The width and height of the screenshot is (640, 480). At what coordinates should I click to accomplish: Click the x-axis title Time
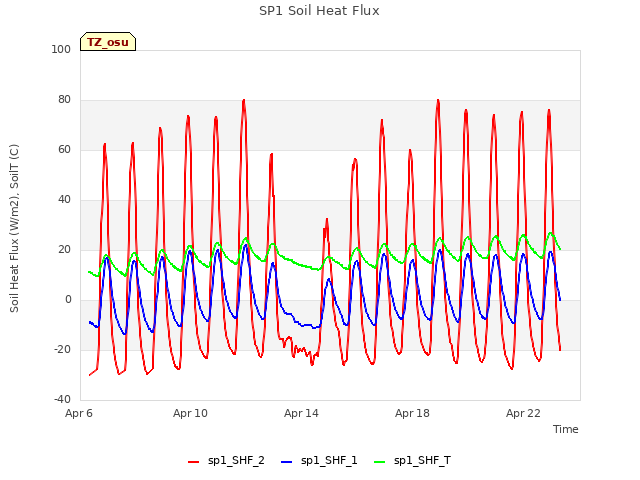click(x=566, y=429)
